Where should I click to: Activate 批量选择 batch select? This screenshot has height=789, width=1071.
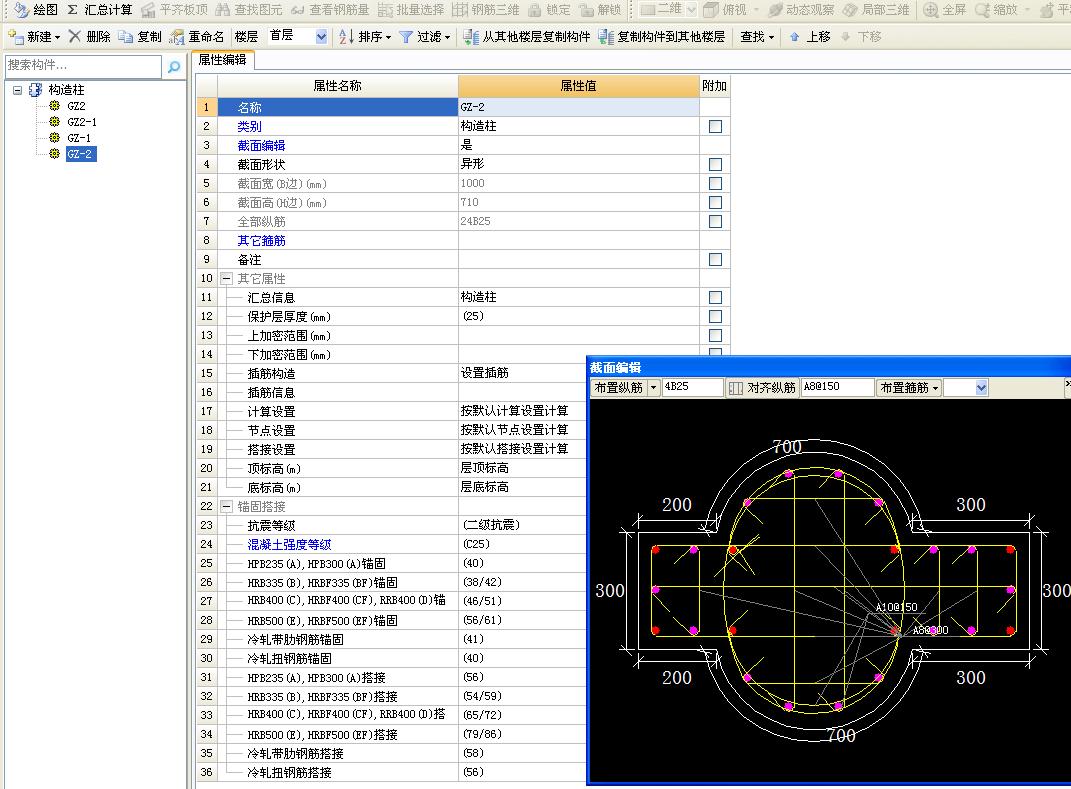(x=411, y=10)
